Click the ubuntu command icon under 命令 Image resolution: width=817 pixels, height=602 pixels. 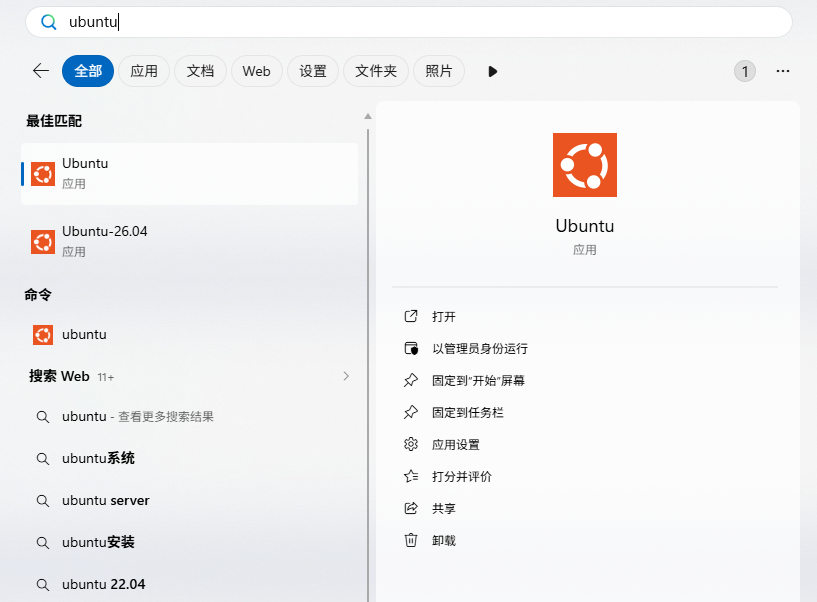(x=43, y=335)
